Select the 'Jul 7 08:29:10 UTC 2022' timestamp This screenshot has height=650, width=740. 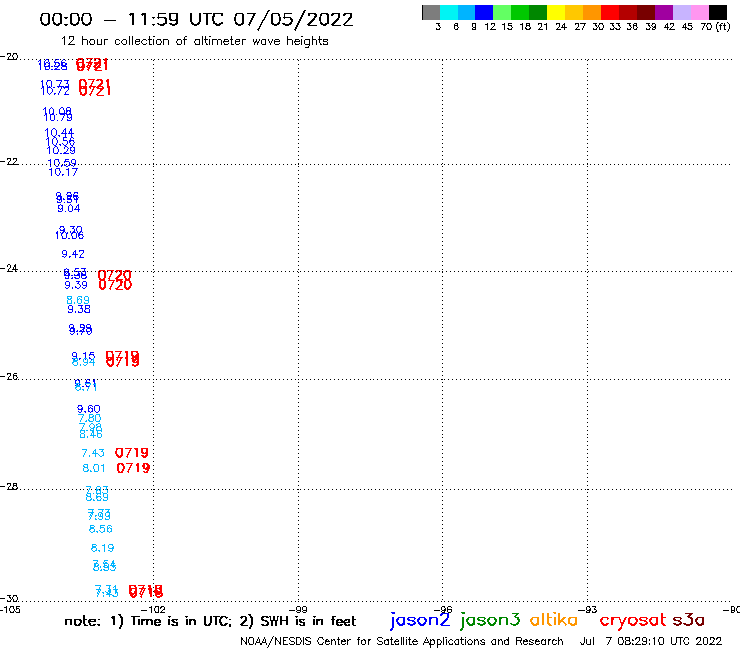tap(651, 641)
